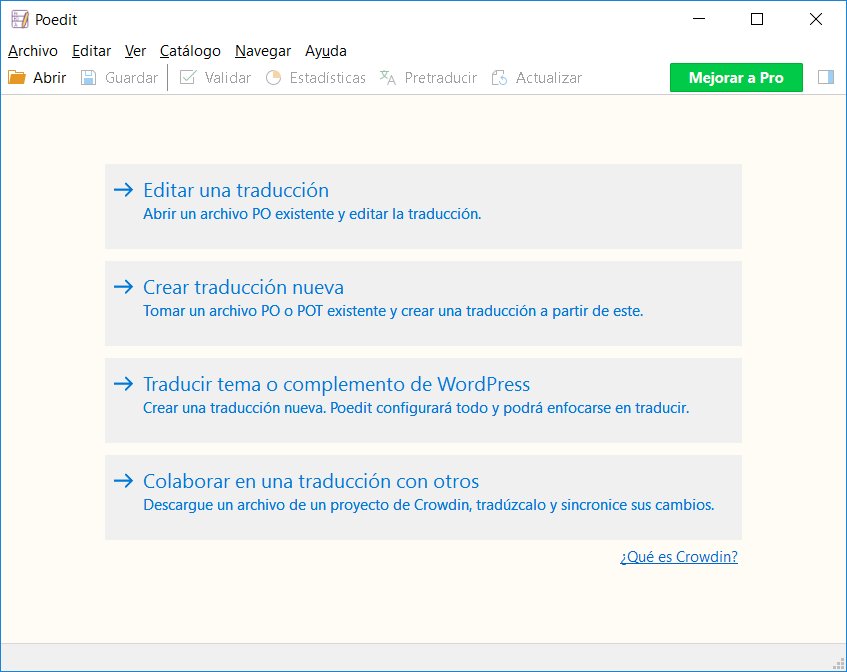847x672 pixels.
Task: Open the Ver menu
Action: point(135,51)
